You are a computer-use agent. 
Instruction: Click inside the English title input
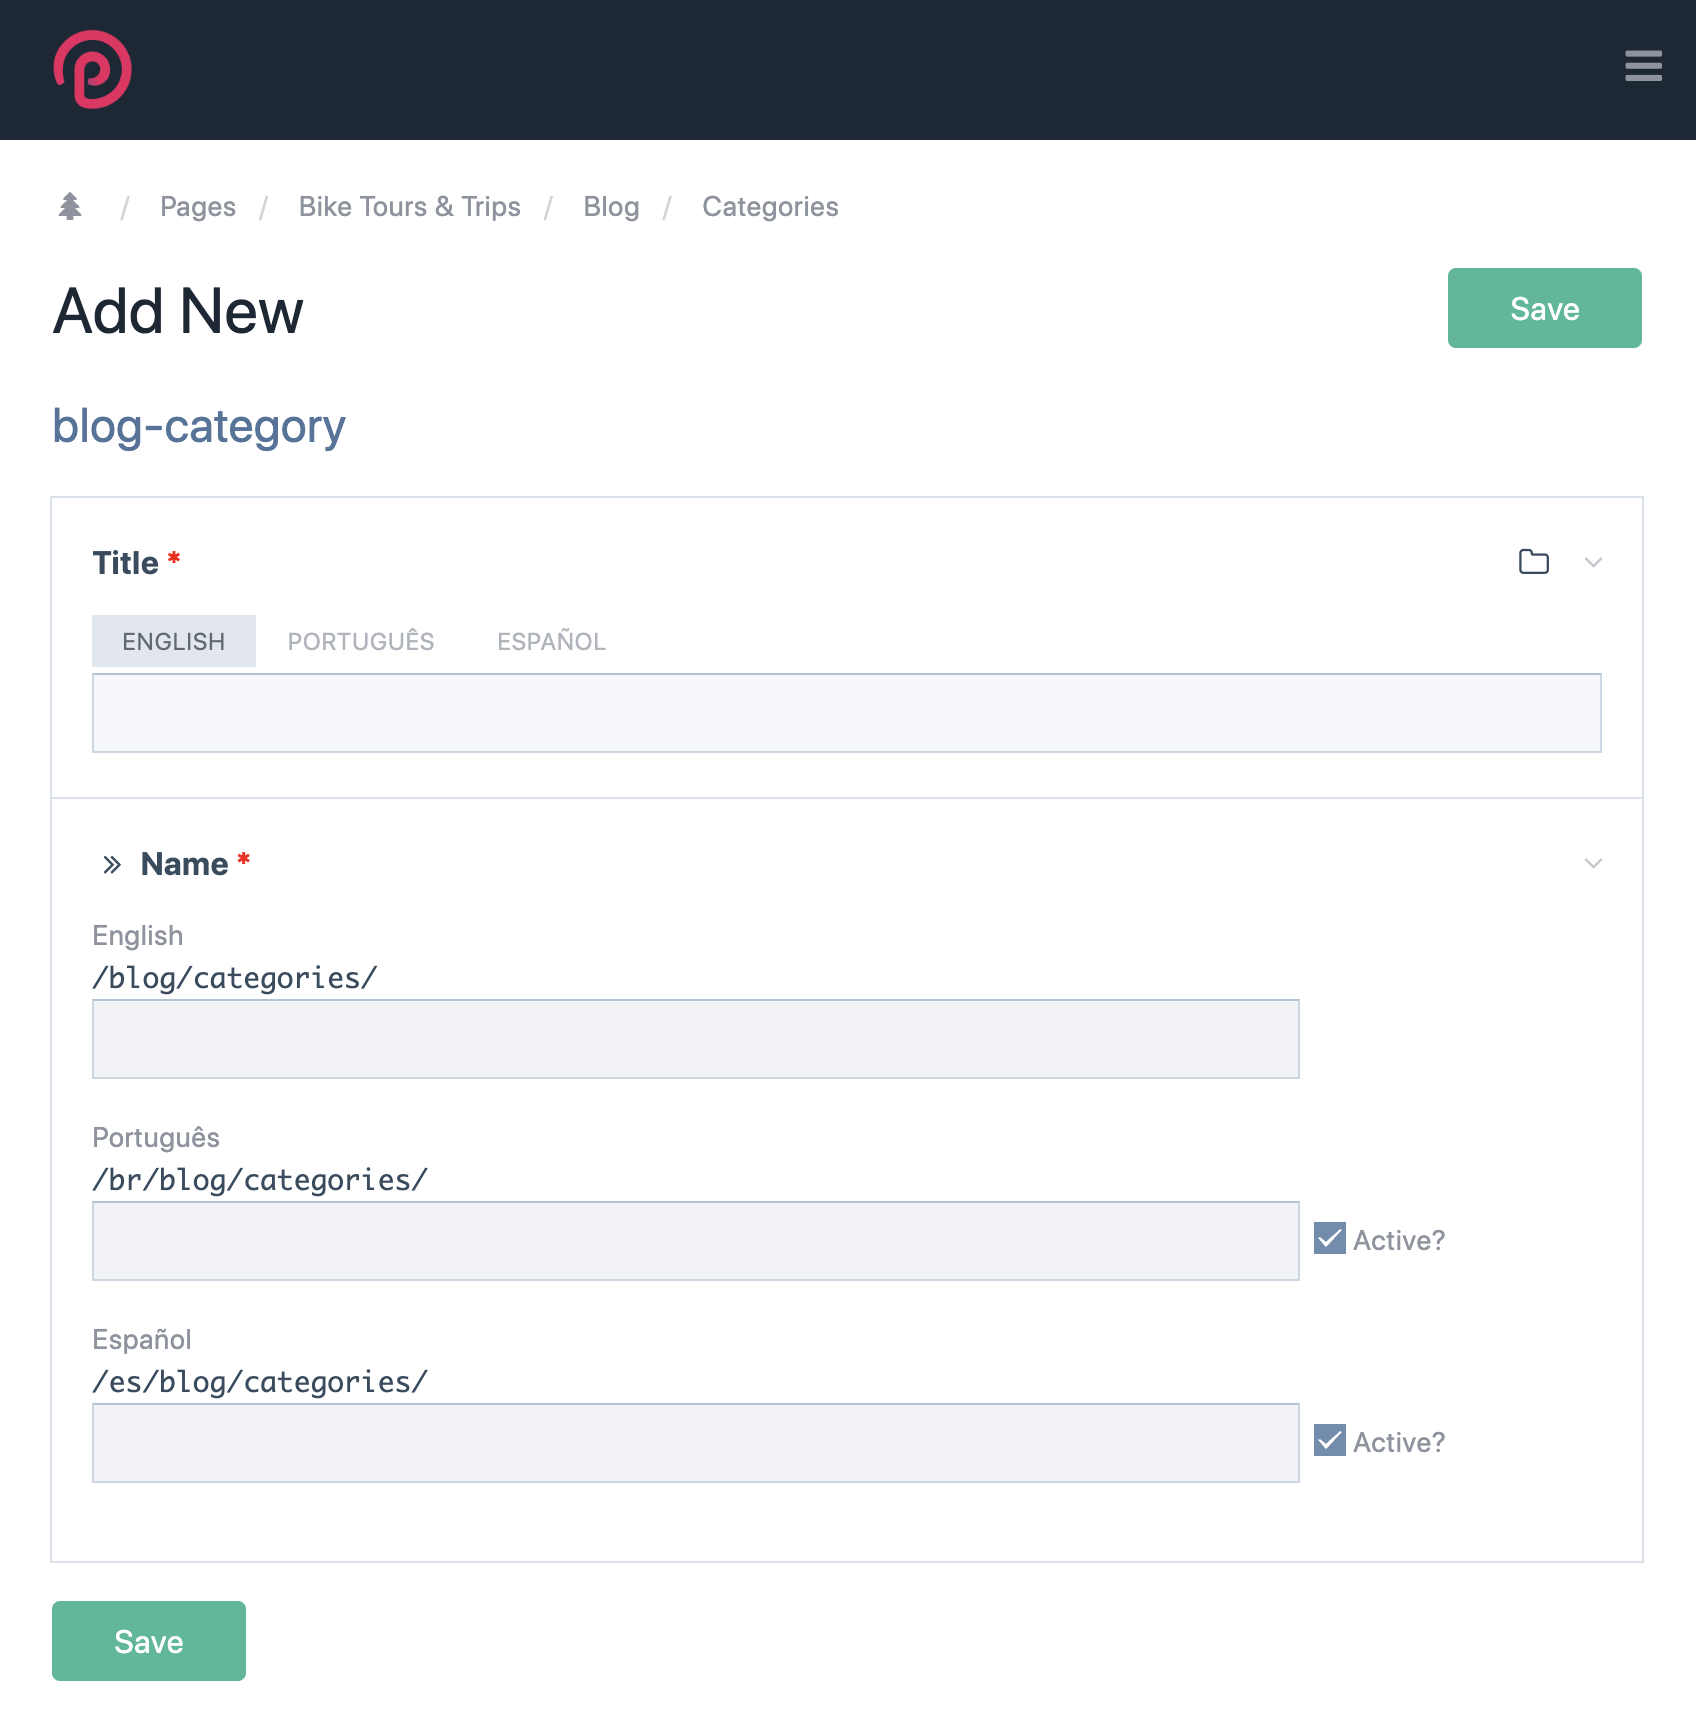point(846,712)
